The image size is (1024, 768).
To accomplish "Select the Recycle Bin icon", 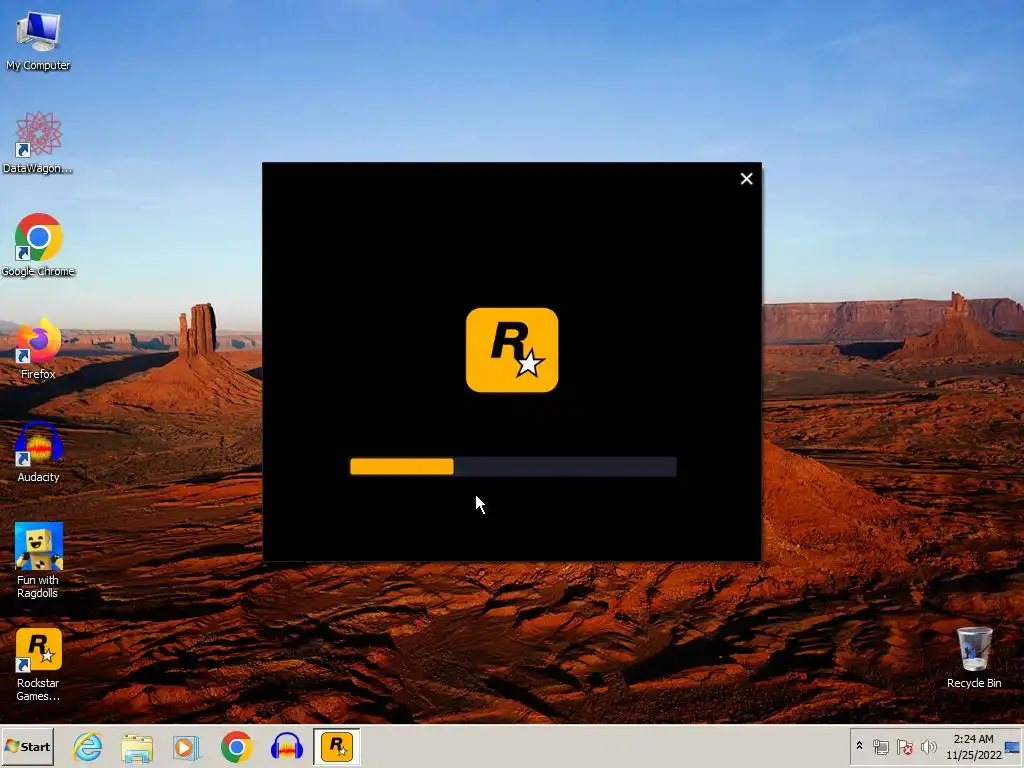I will 974,657.
